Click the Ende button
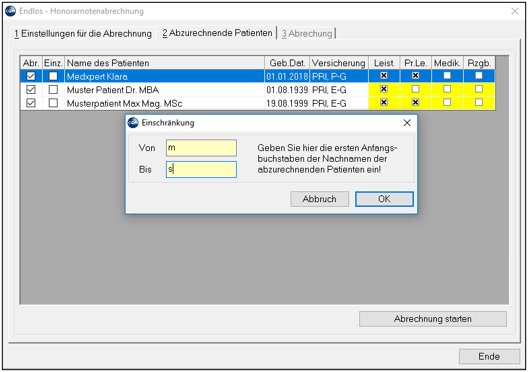Image resolution: width=528 pixels, height=372 pixels. click(x=489, y=357)
